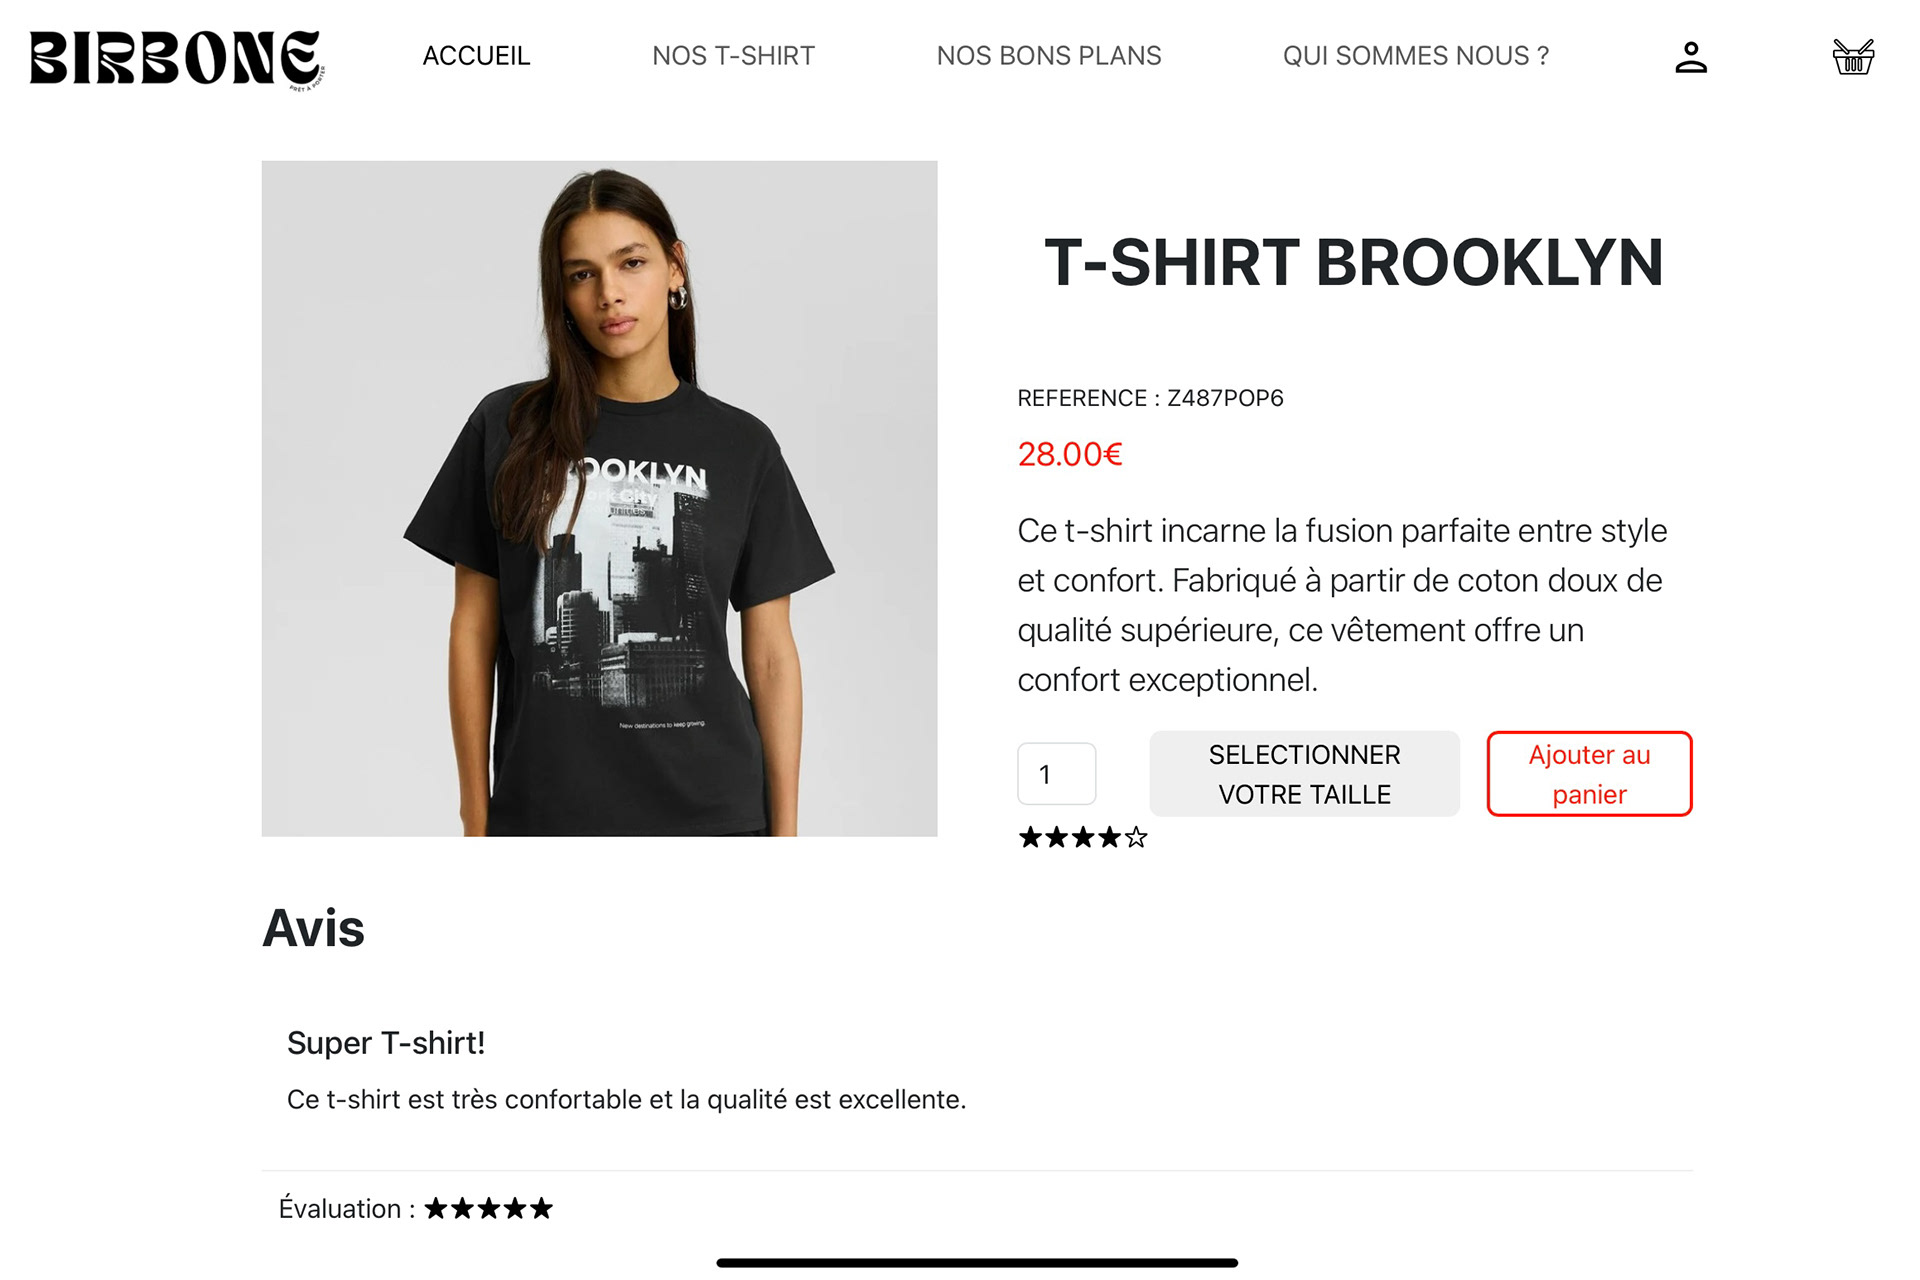Viewport: 1920px width, 1280px height.
Task: Open the shopping basket icon
Action: pyautogui.click(x=1853, y=57)
